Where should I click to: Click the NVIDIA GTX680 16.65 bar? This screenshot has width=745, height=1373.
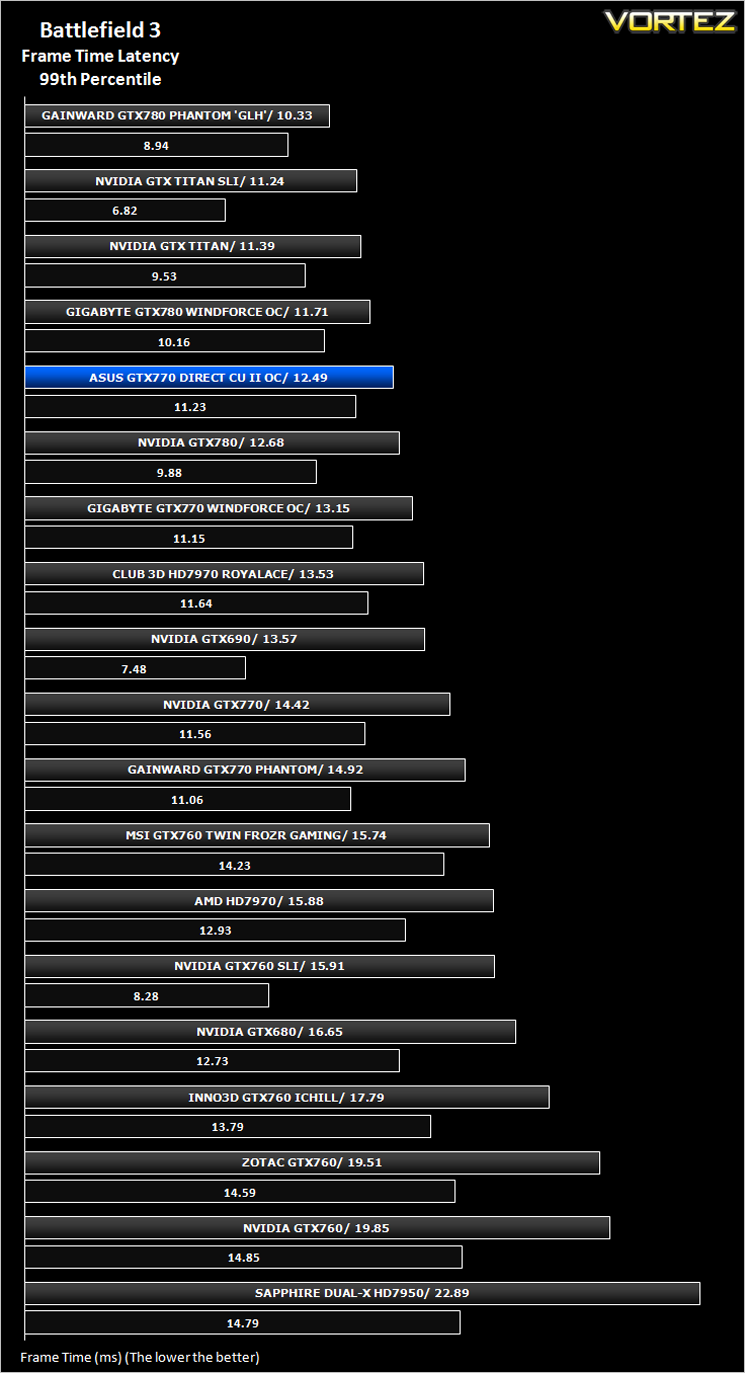(x=270, y=1032)
